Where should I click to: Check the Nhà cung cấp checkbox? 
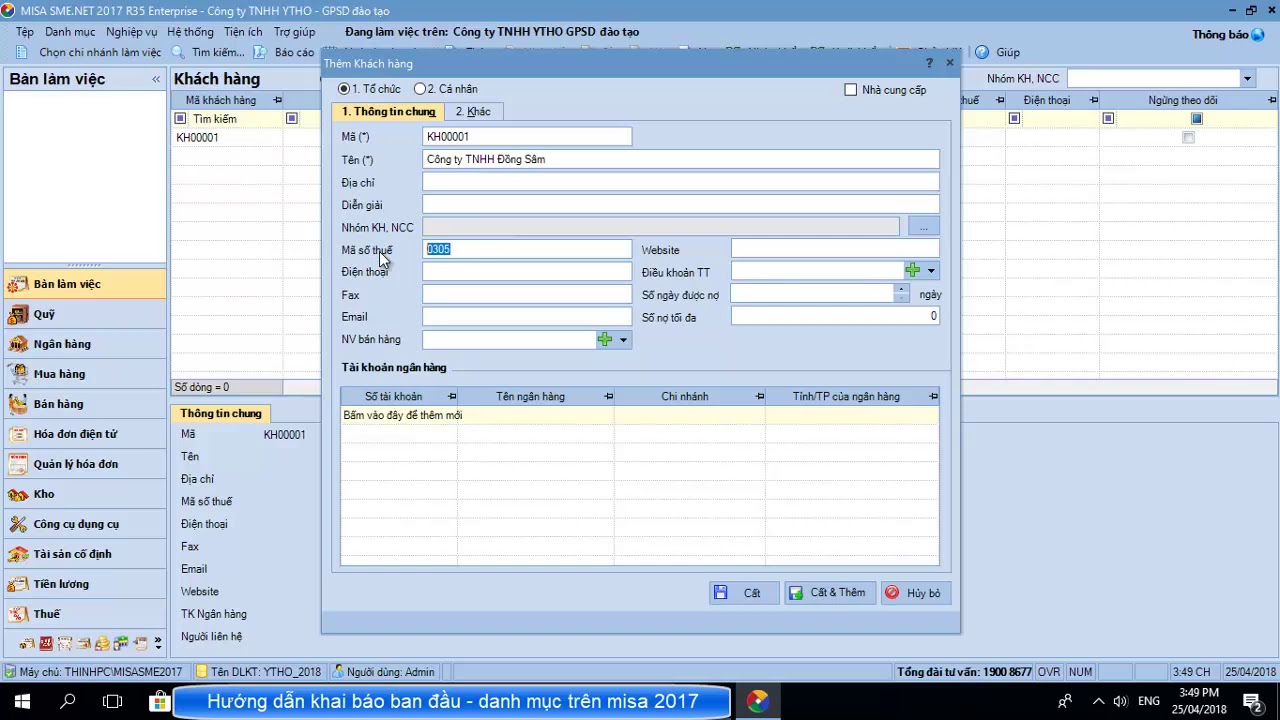pos(851,90)
